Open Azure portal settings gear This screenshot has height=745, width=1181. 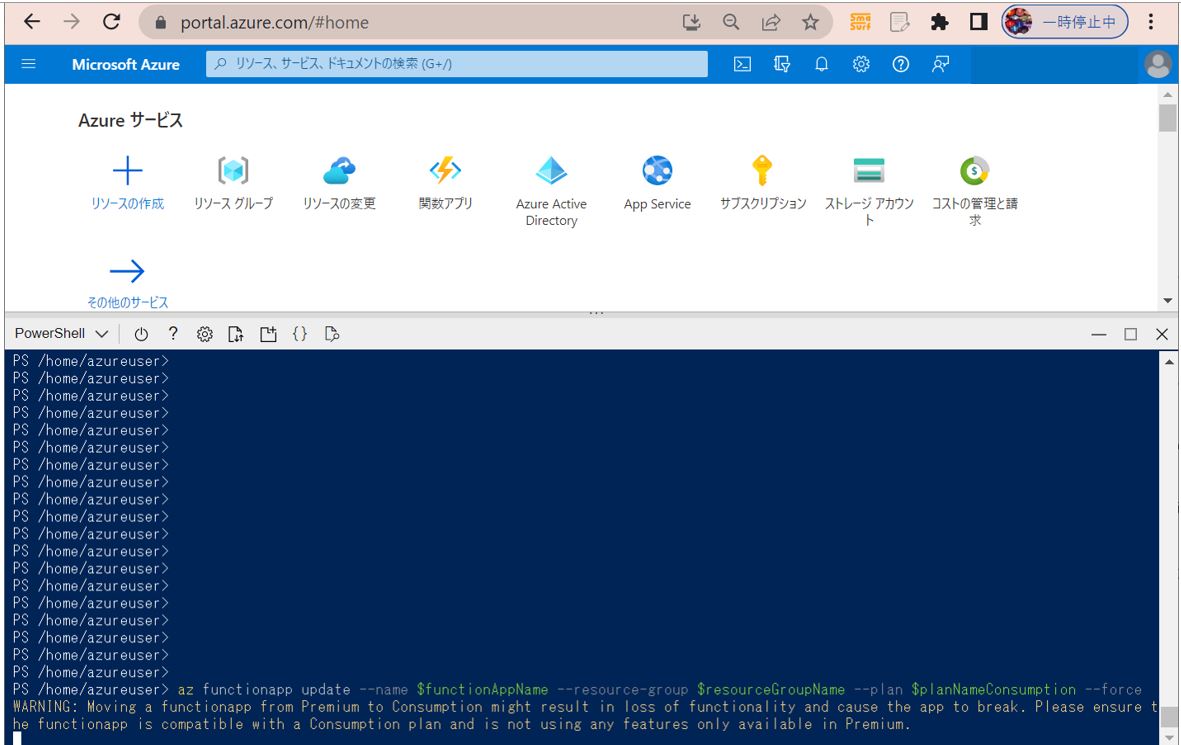(x=861, y=64)
